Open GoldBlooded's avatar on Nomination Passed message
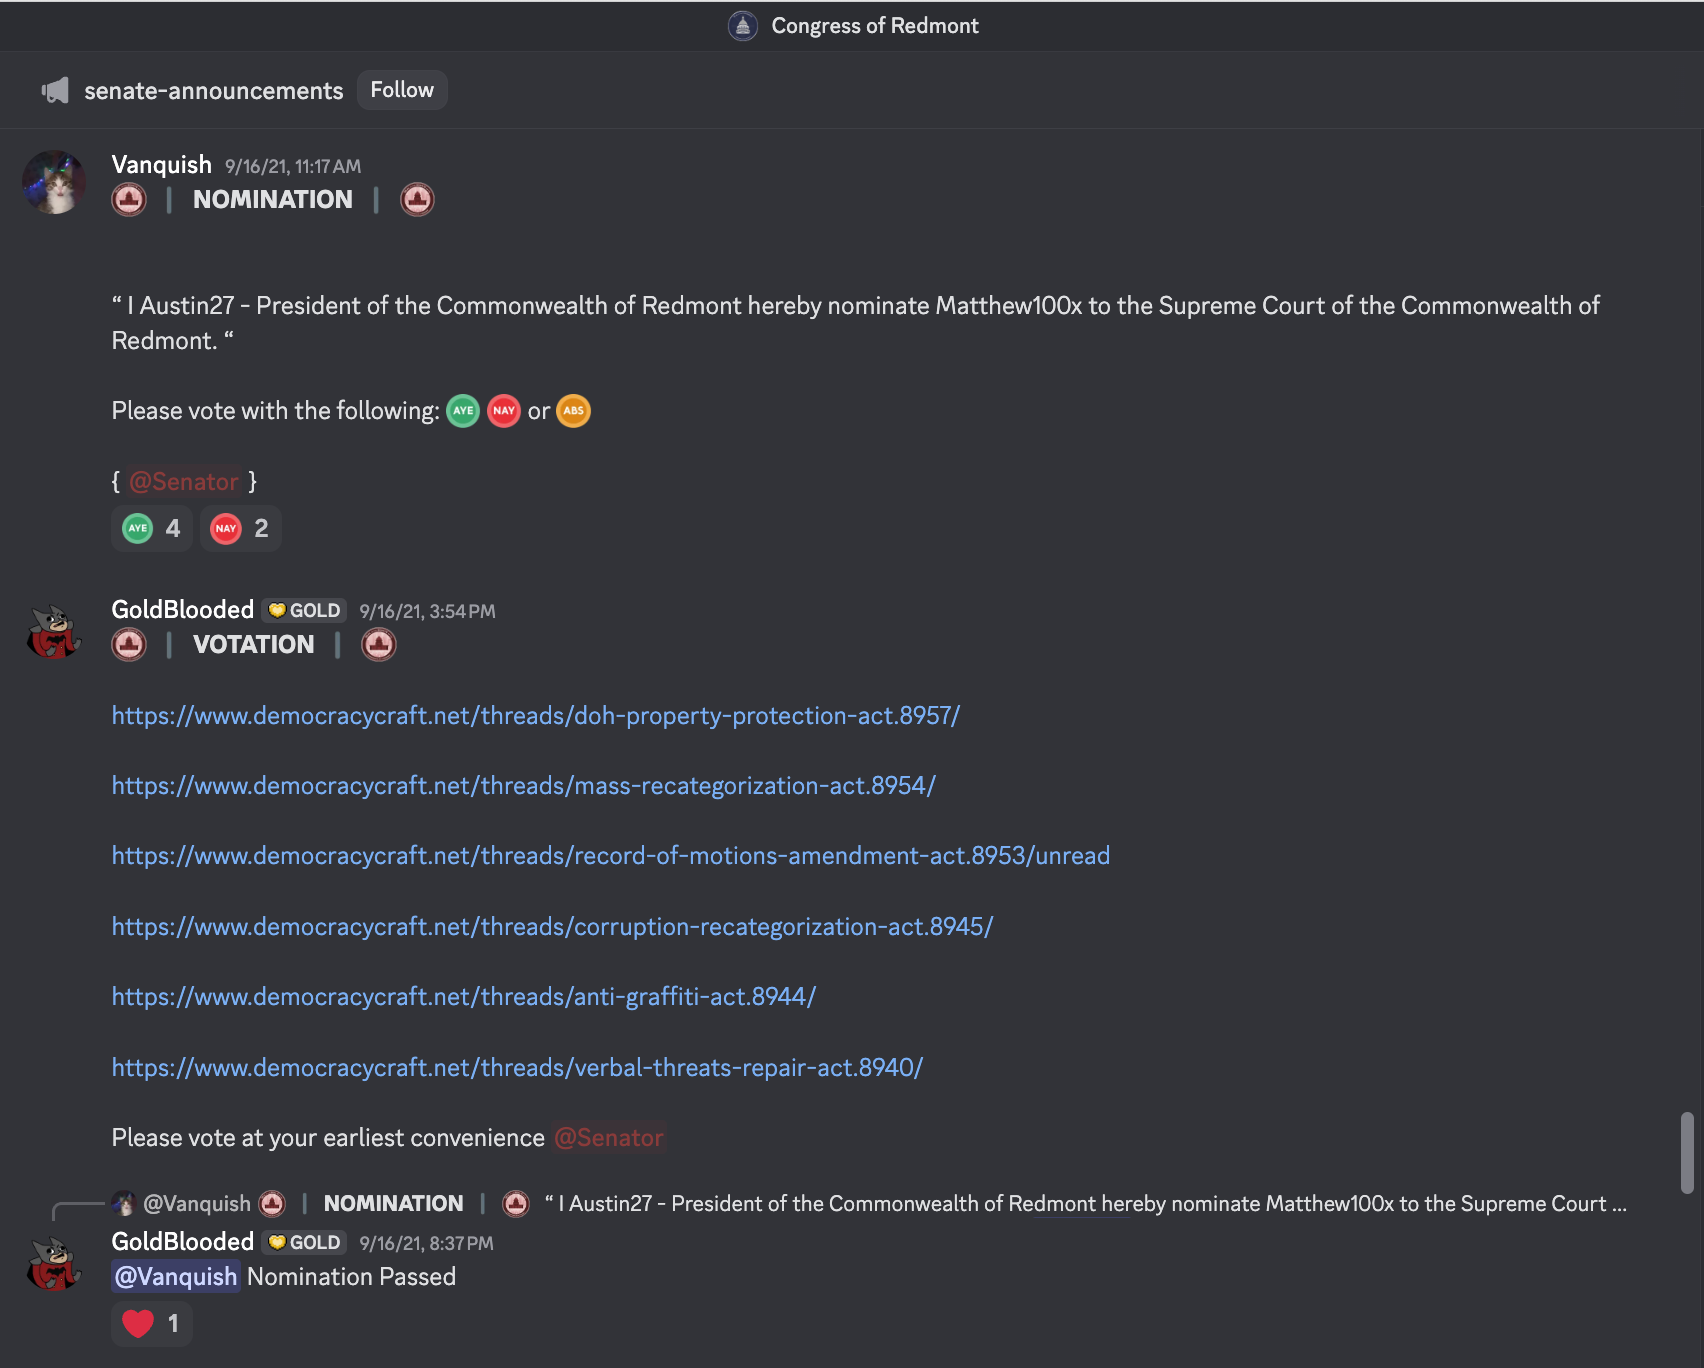The image size is (1704, 1368). point(54,1264)
